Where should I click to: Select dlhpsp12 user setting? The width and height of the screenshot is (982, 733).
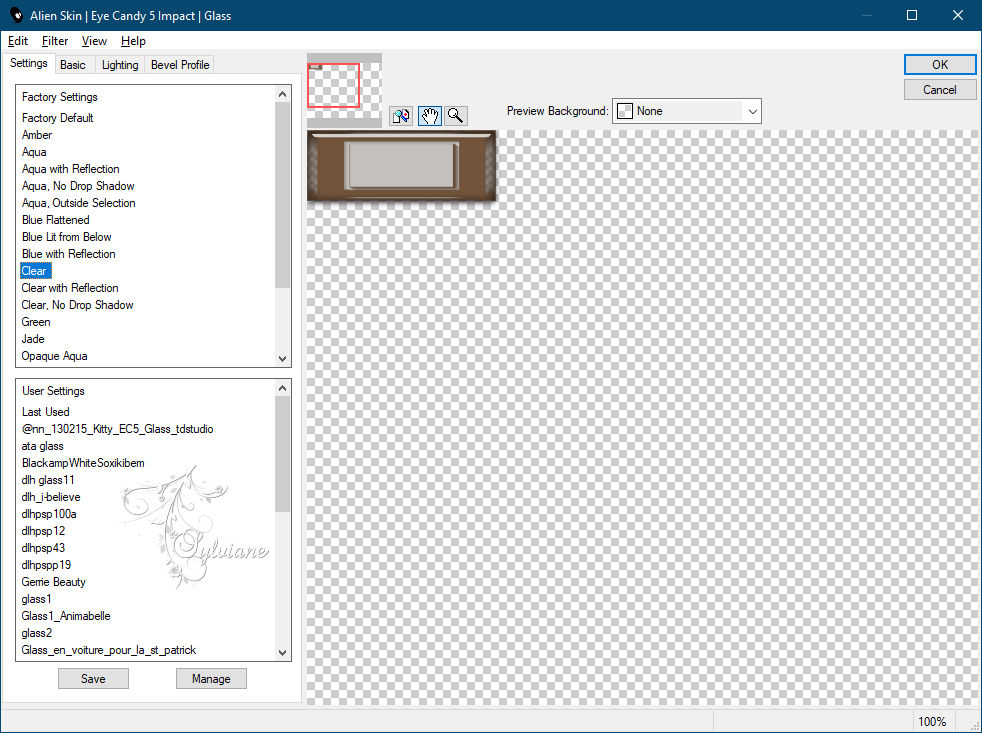(x=43, y=531)
